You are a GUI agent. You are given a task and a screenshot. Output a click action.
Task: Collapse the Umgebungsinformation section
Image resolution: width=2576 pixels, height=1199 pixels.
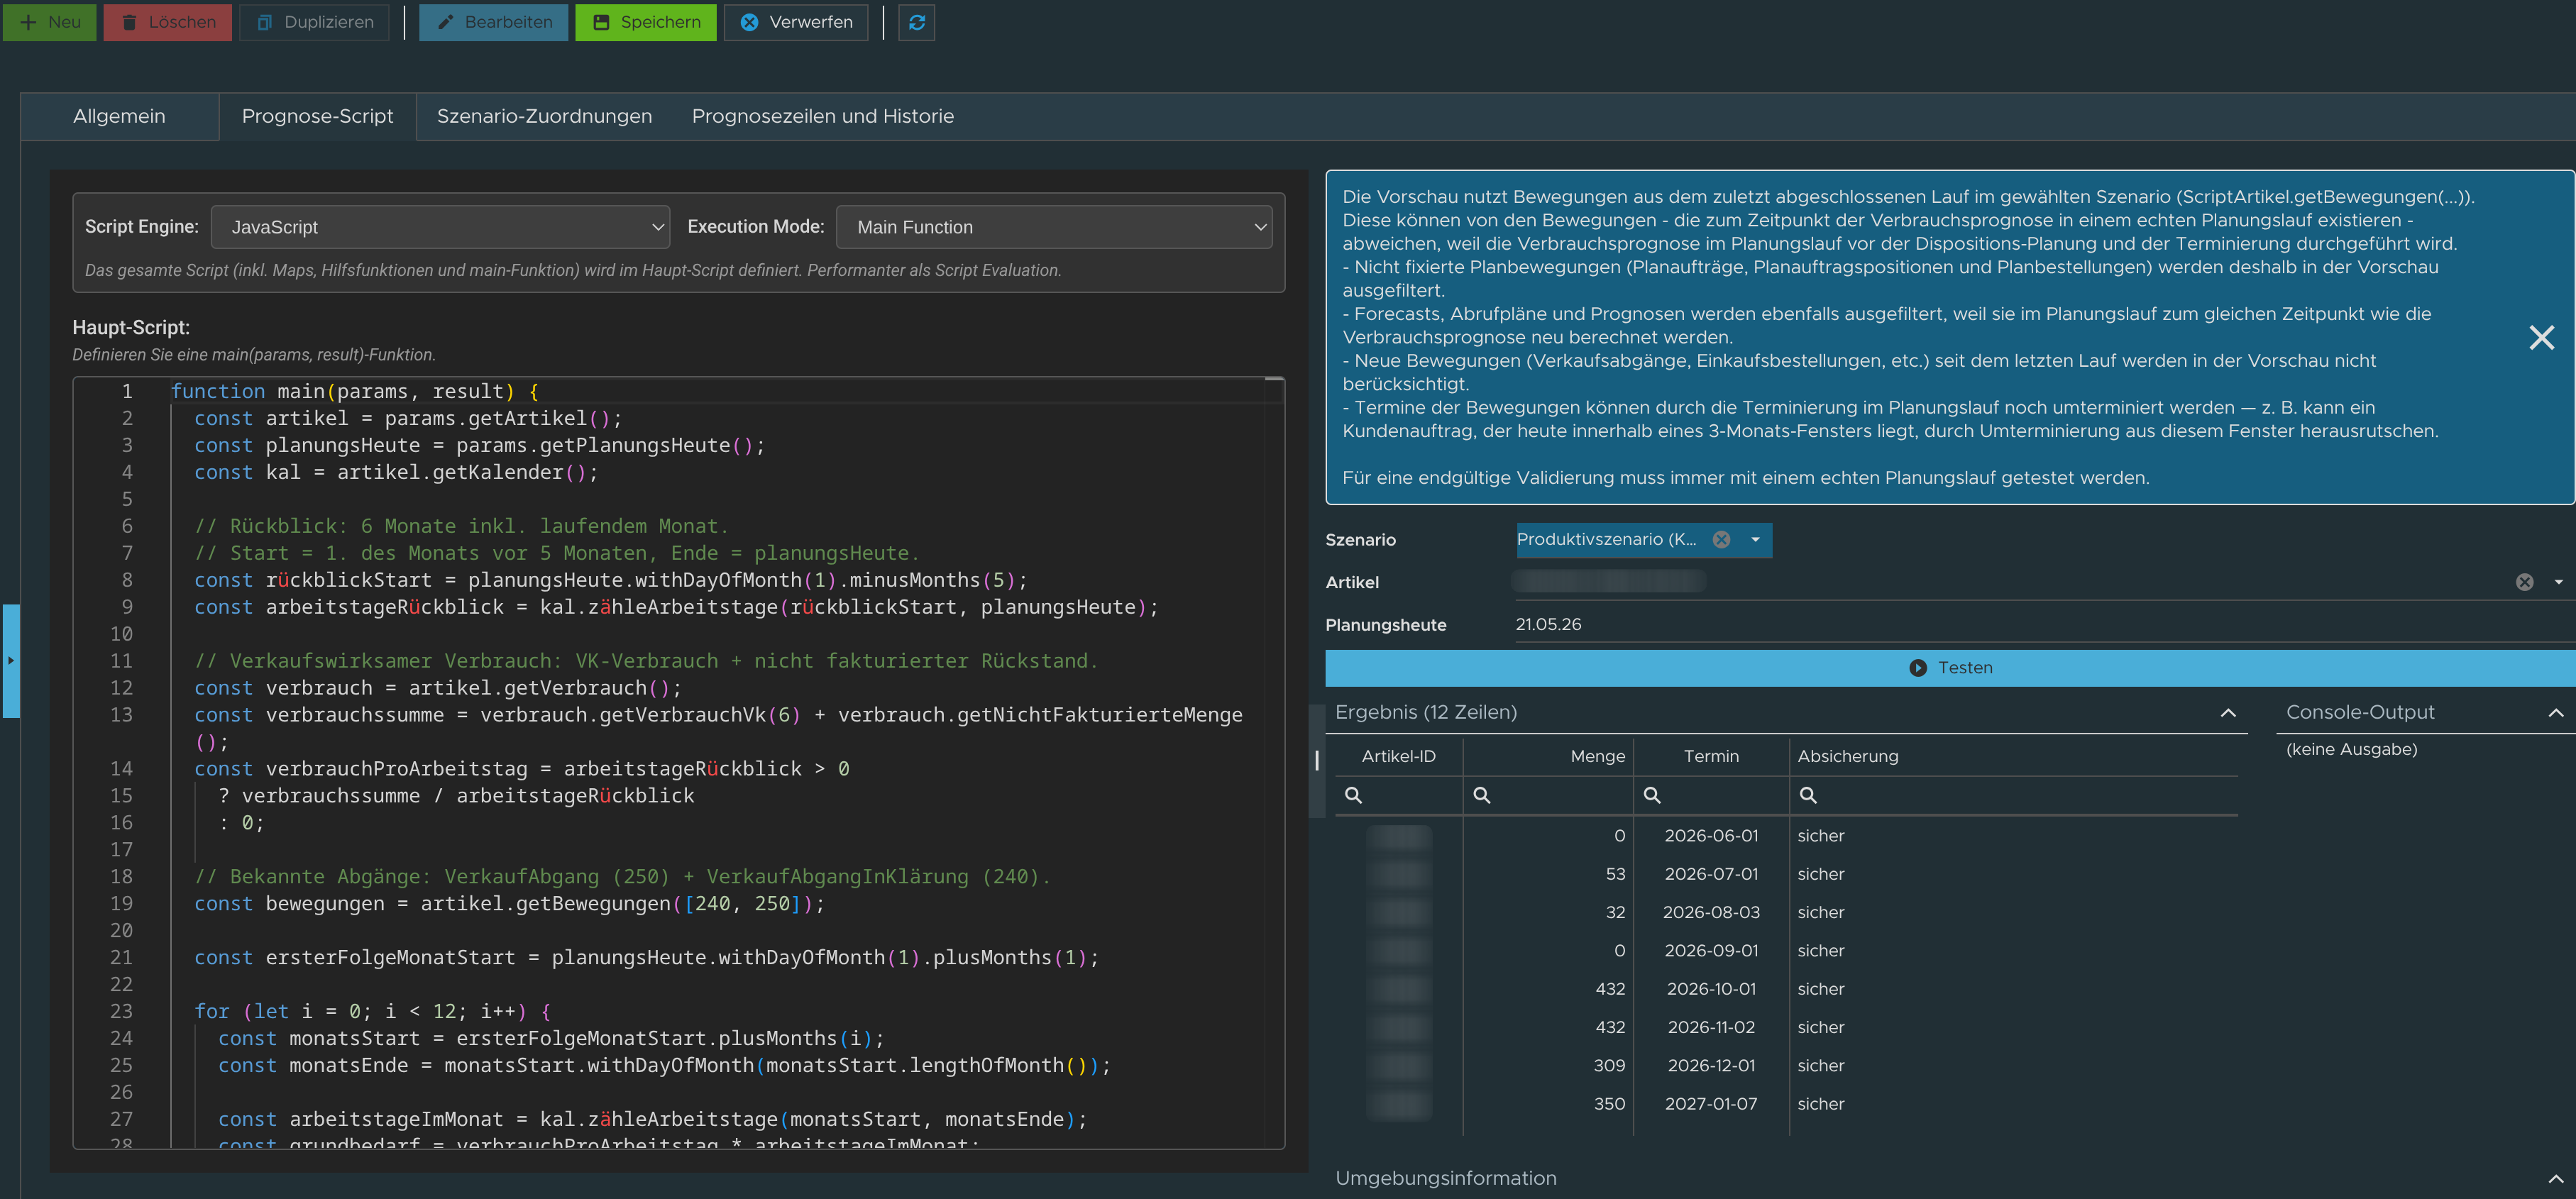click(x=2556, y=1179)
